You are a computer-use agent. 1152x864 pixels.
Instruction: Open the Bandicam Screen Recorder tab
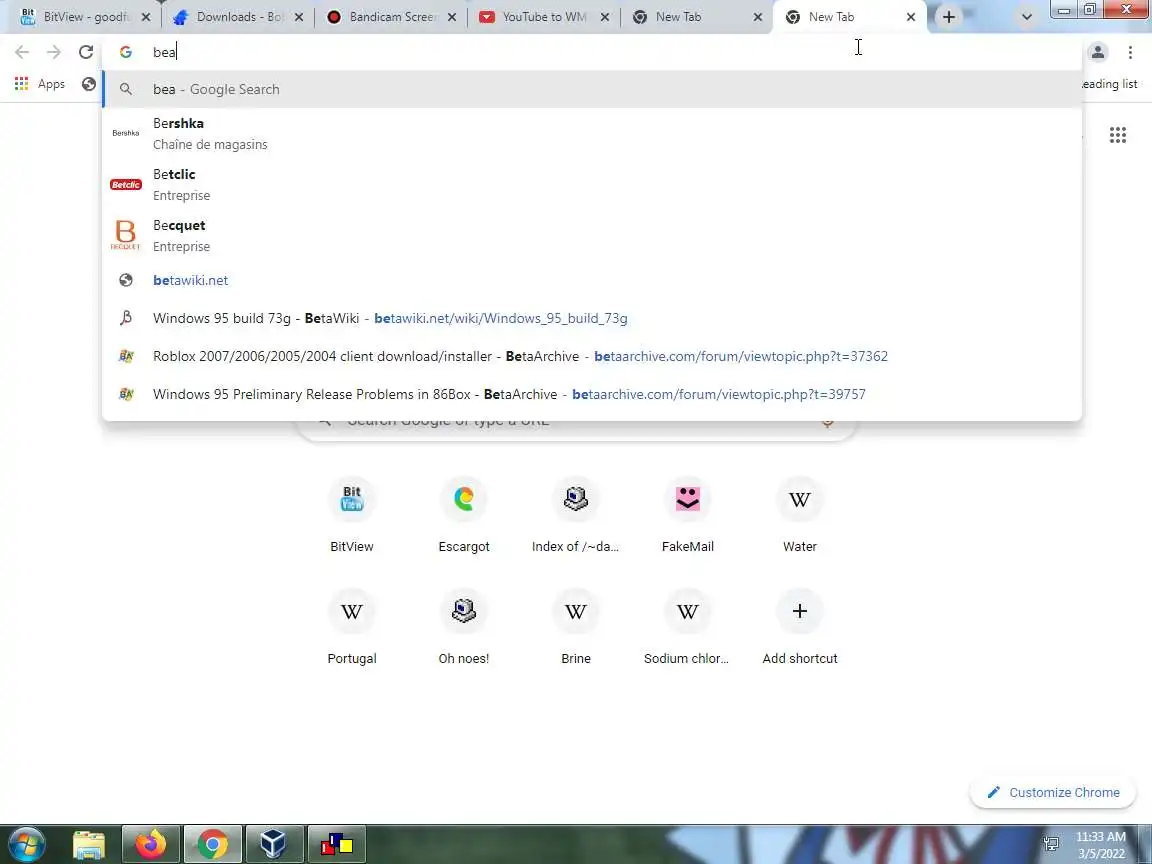point(391,17)
